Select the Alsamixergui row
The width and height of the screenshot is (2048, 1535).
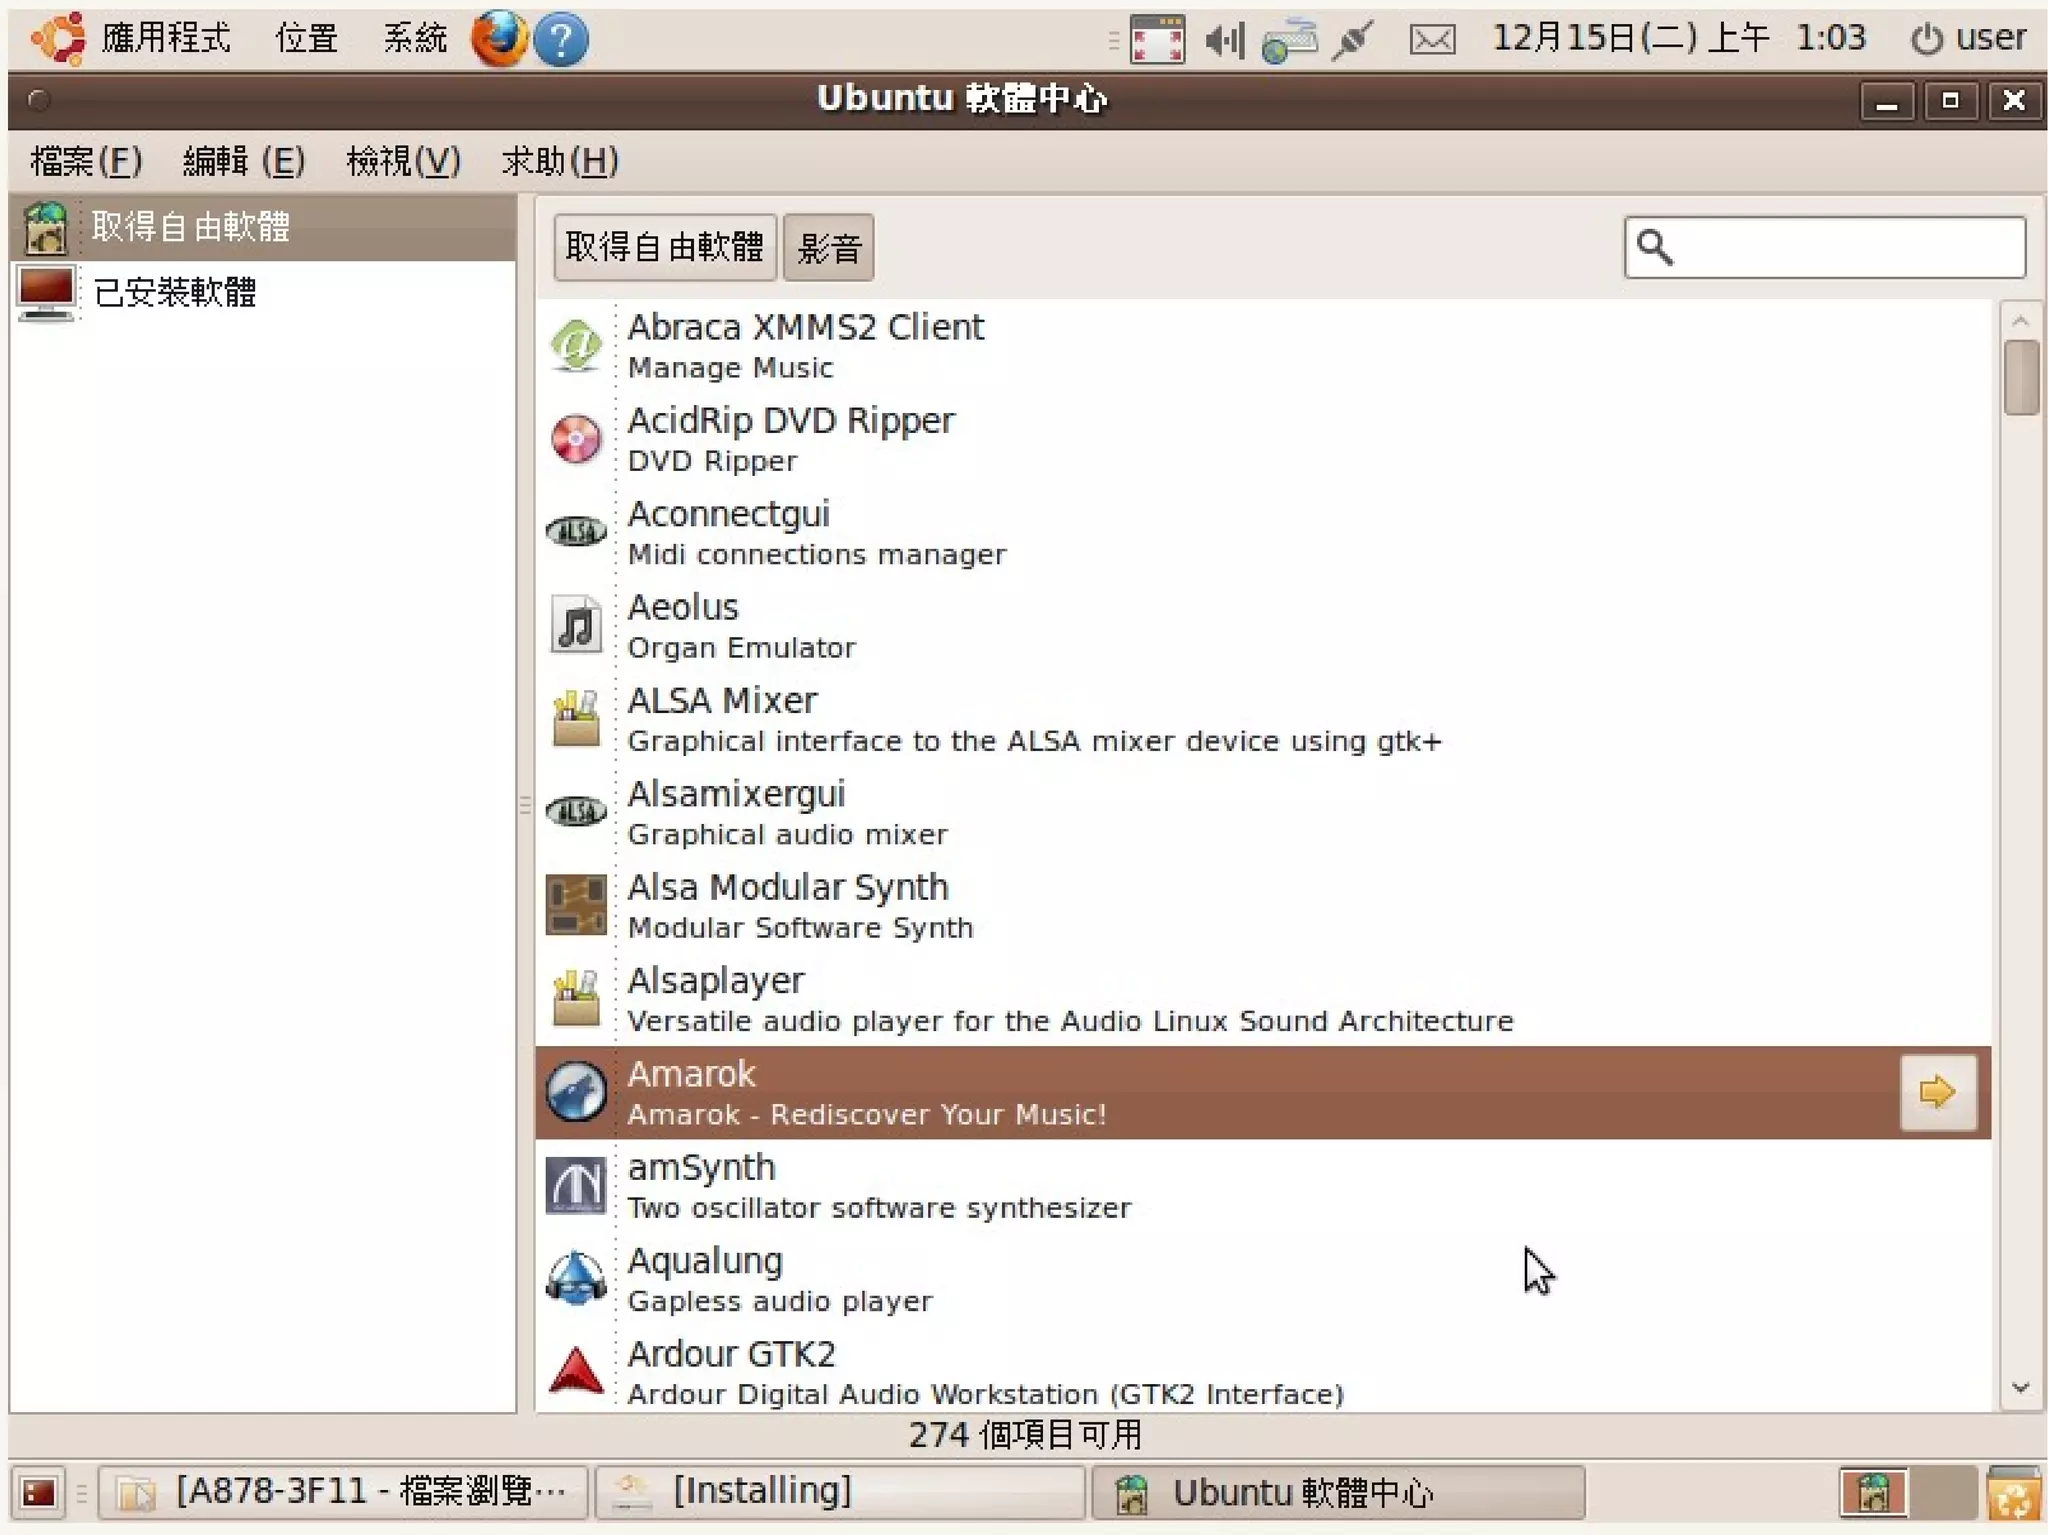point(1263,812)
